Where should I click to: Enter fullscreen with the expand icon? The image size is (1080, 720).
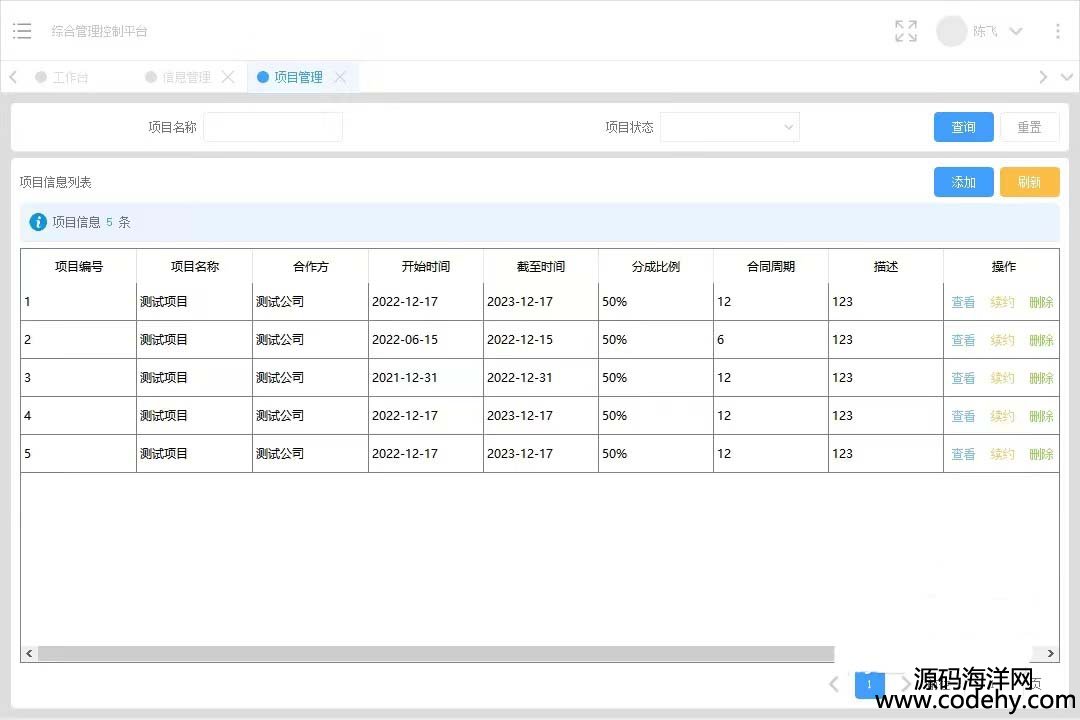pyautogui.click(x=906, y=31)
